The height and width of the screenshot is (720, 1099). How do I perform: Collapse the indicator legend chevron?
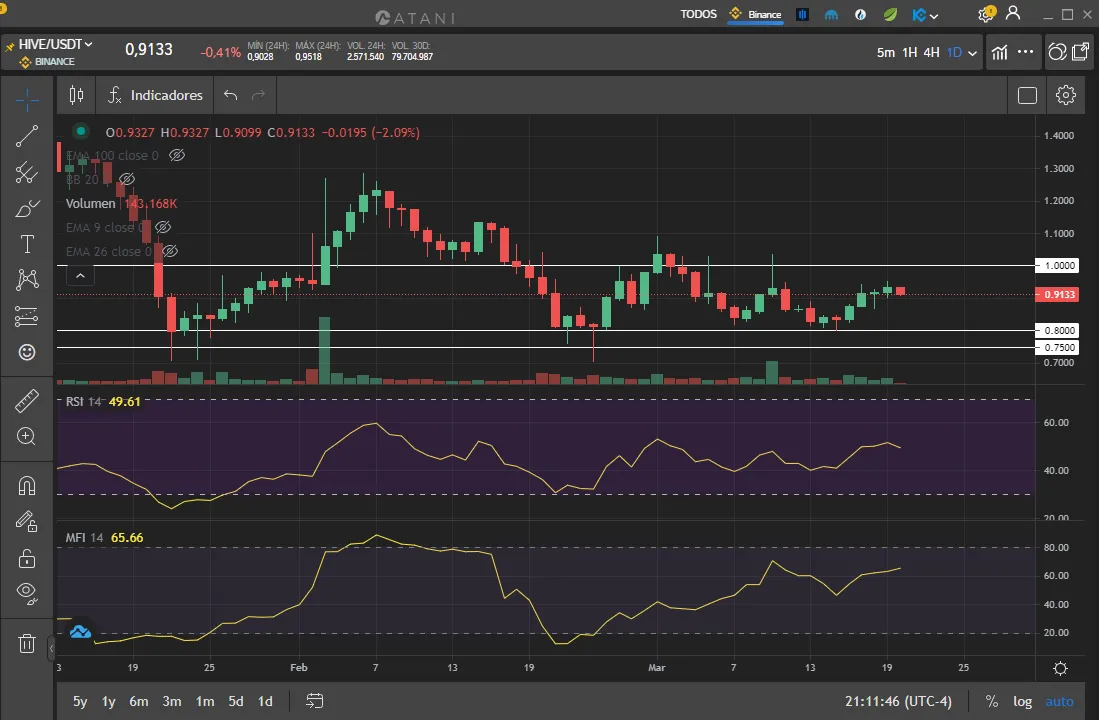click(x=81, y=276)
